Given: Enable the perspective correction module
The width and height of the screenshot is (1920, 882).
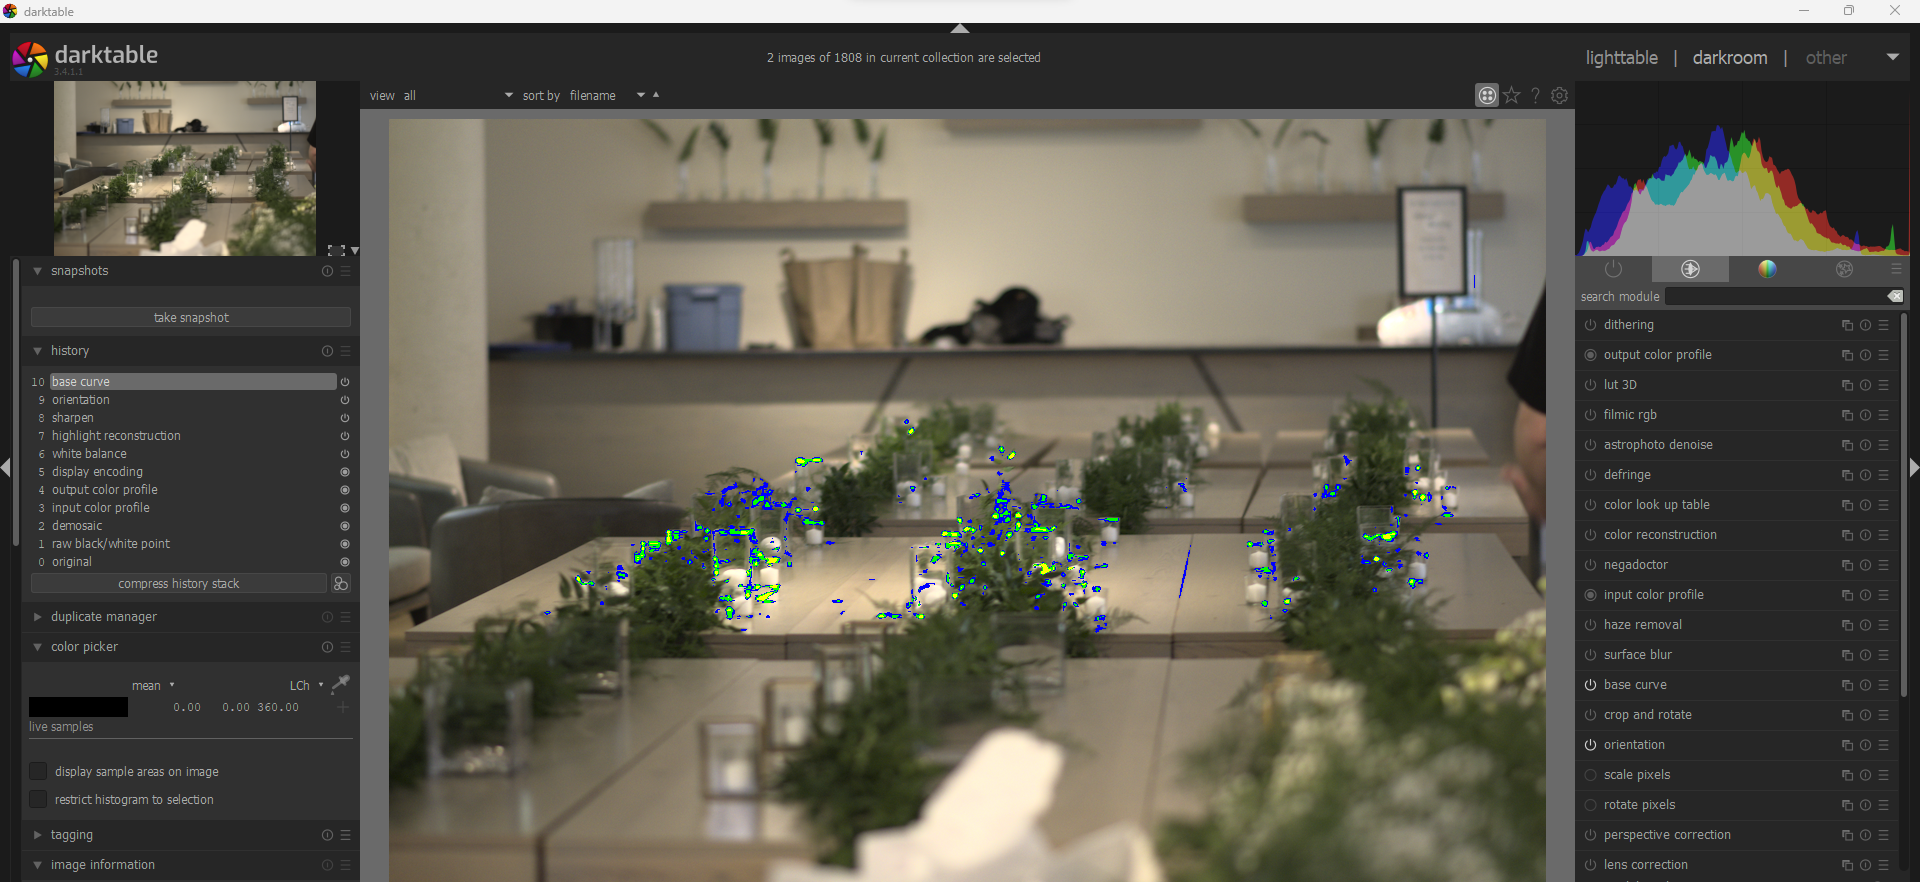Looking at the screenshot, I should coord(1590,835).
